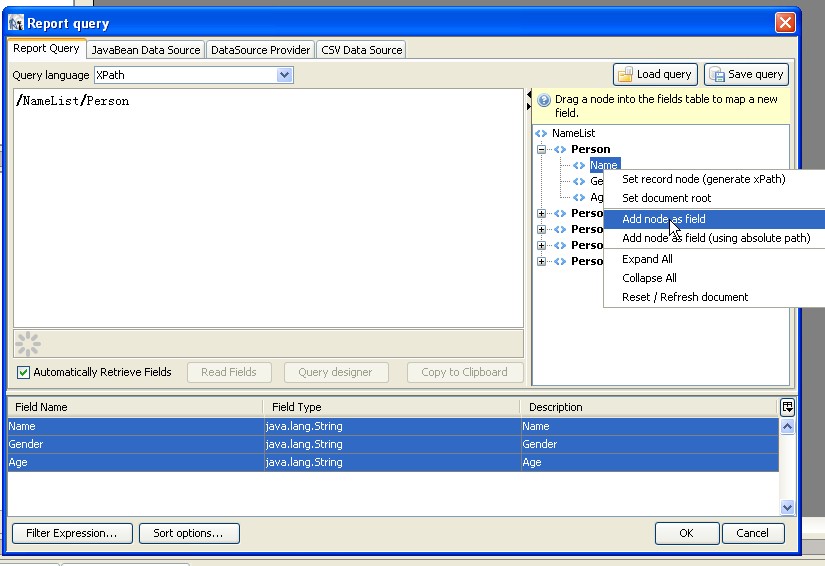
Task: Click the Read Fields button
Action: (229, 372)
